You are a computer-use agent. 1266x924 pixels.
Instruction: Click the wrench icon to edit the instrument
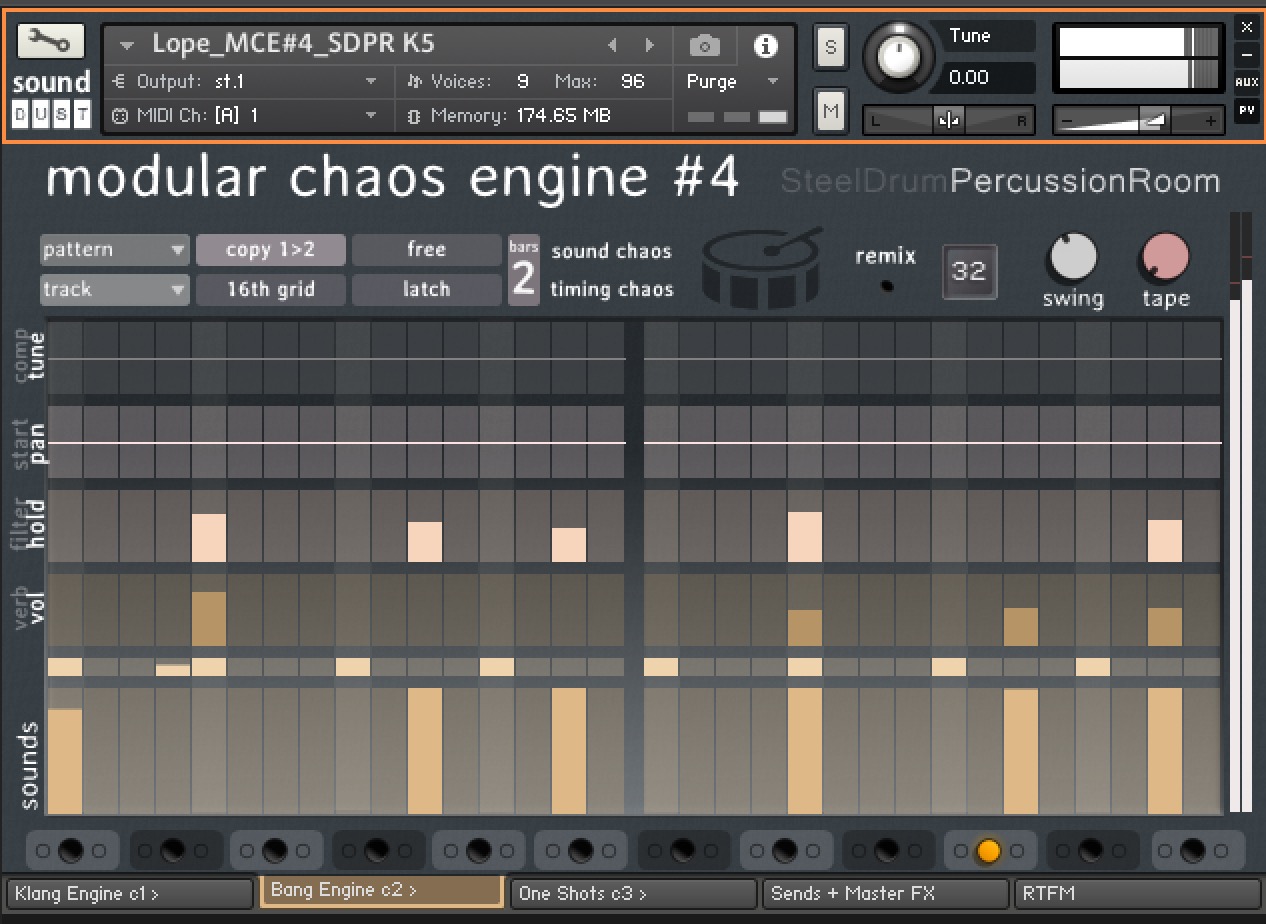pyautogui.click(x=52, y=41)
